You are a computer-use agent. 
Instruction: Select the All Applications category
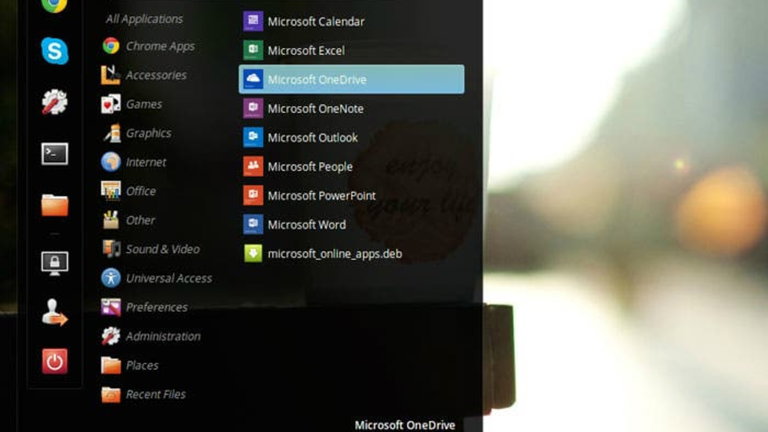tap(144, 19)
